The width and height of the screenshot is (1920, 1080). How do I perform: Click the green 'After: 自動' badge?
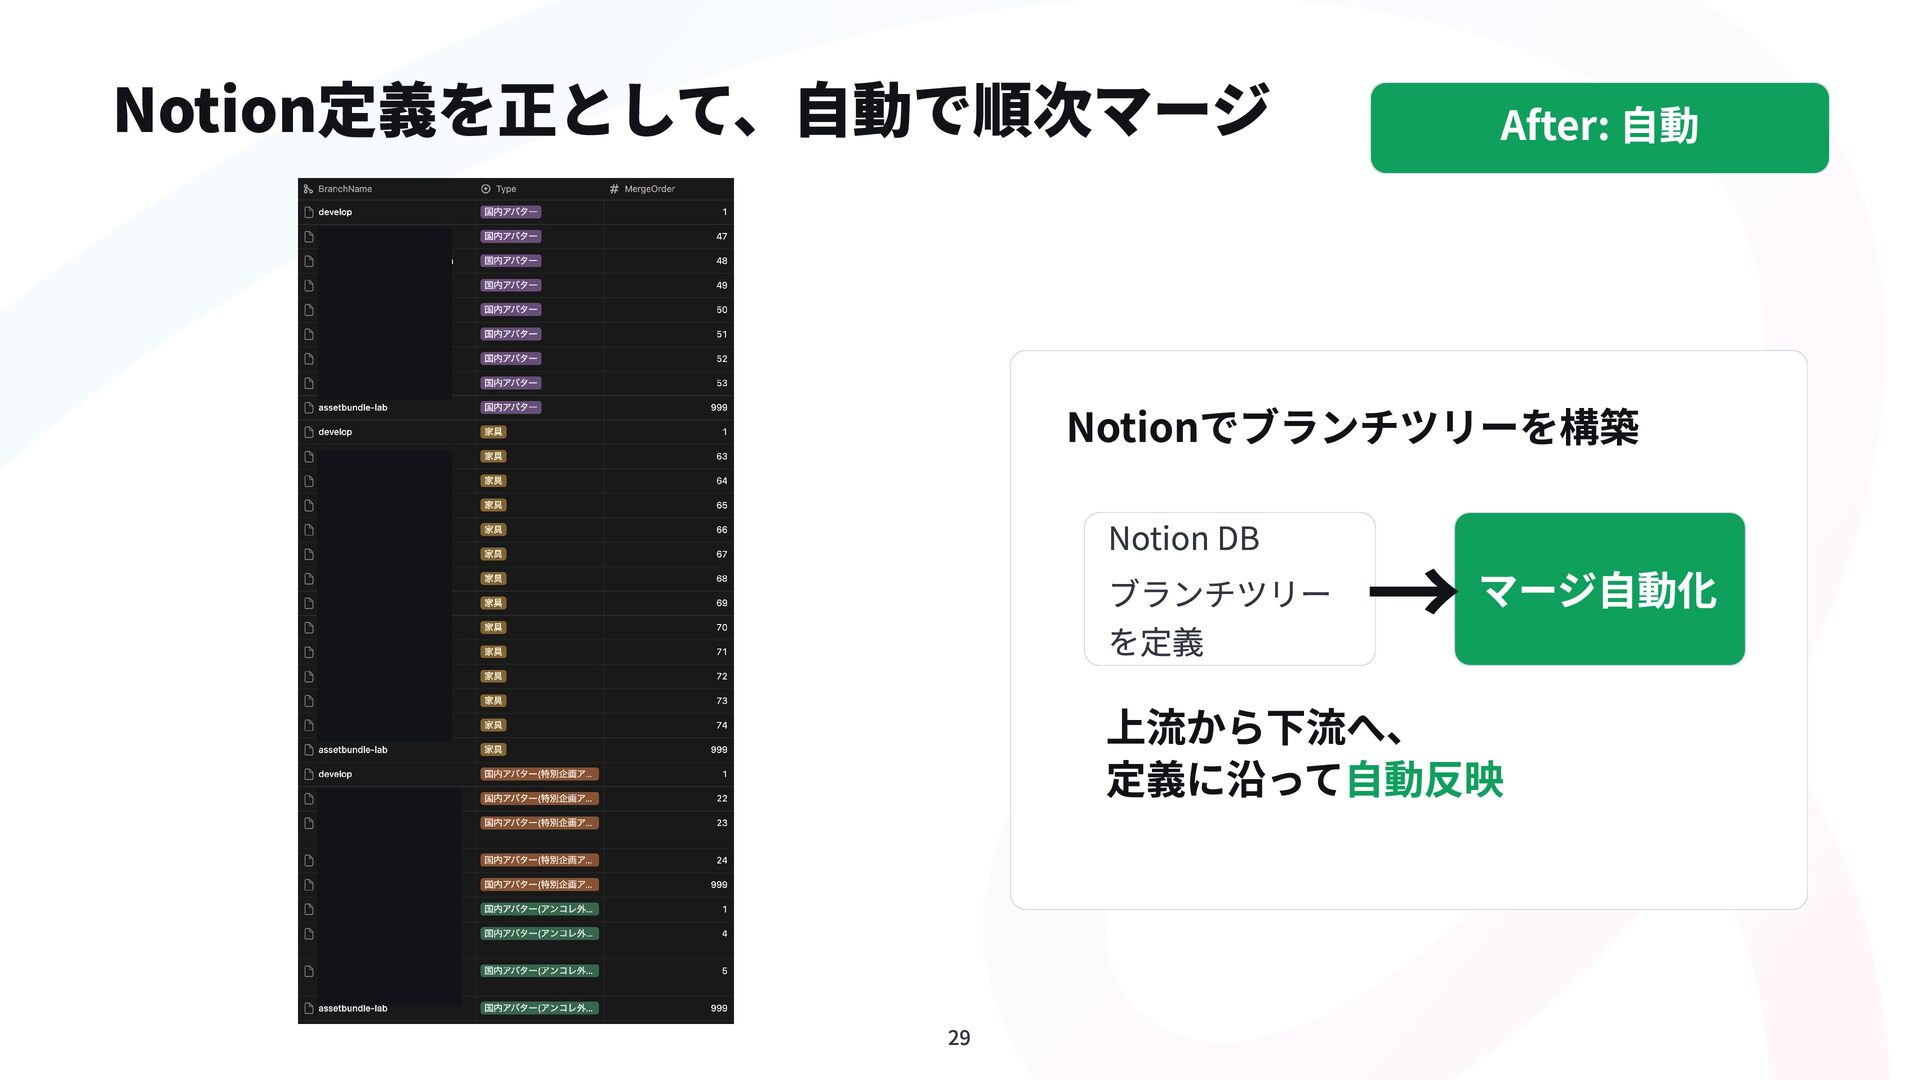coord(1599,128)
